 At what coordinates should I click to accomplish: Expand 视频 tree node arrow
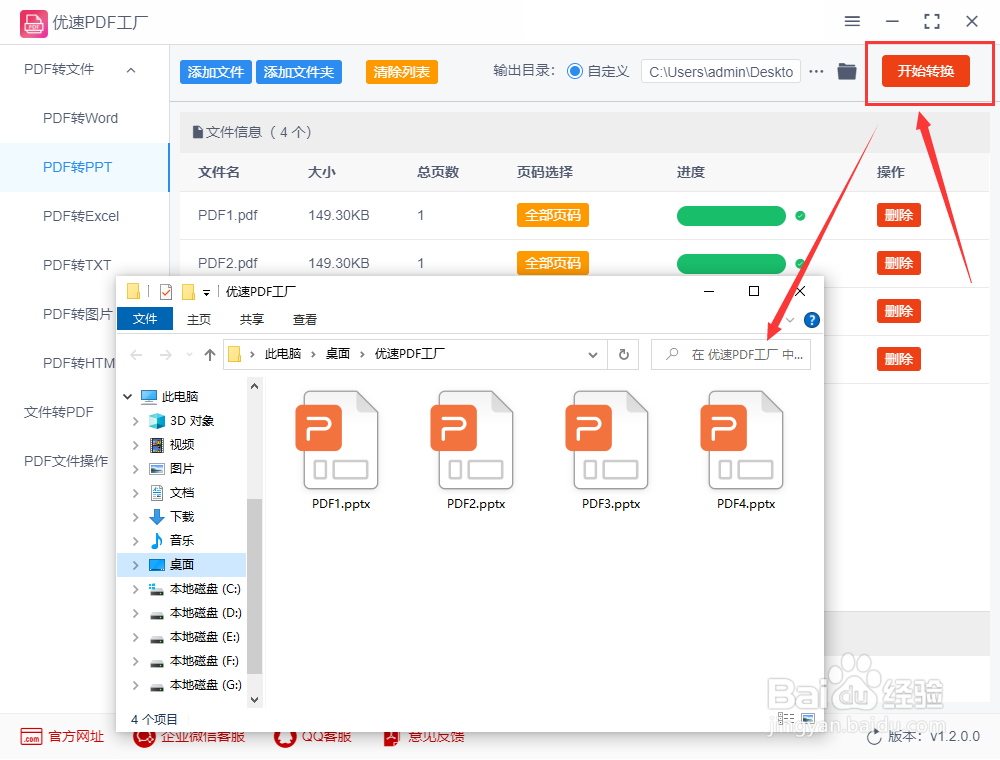[135, 445]
